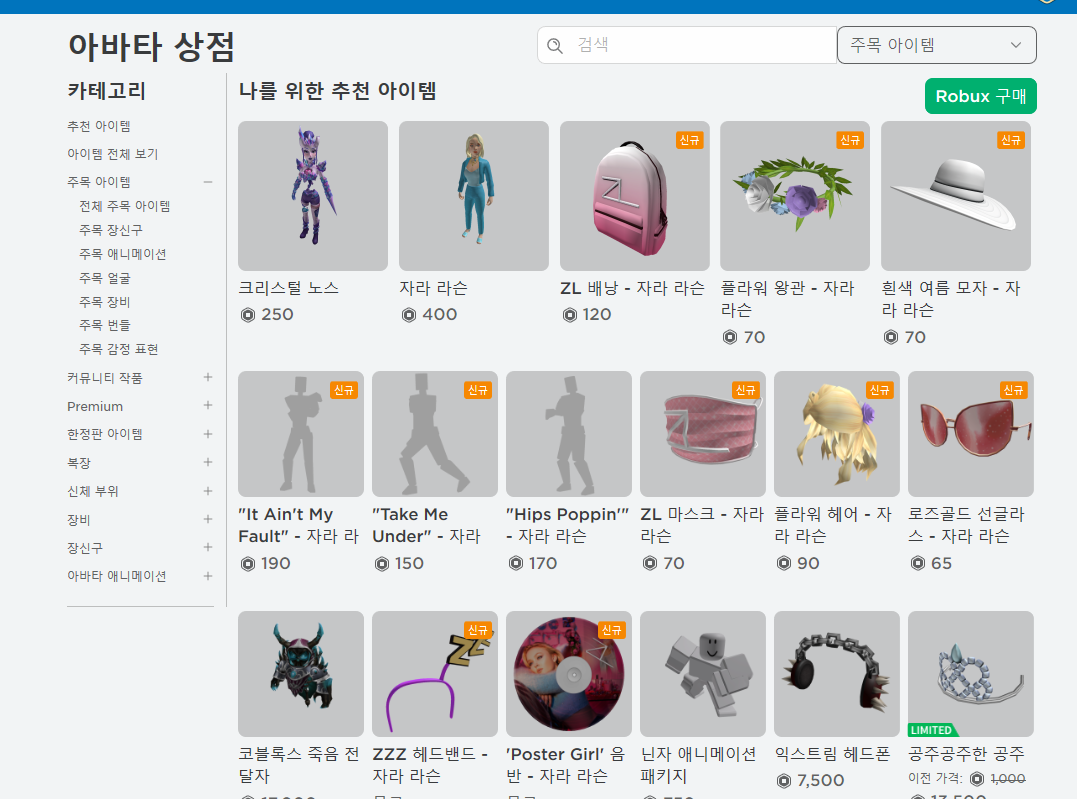Click the 익스트림 헤드폰 item title
Screen dimensions: 1077x799
click(x=832, y=754)
